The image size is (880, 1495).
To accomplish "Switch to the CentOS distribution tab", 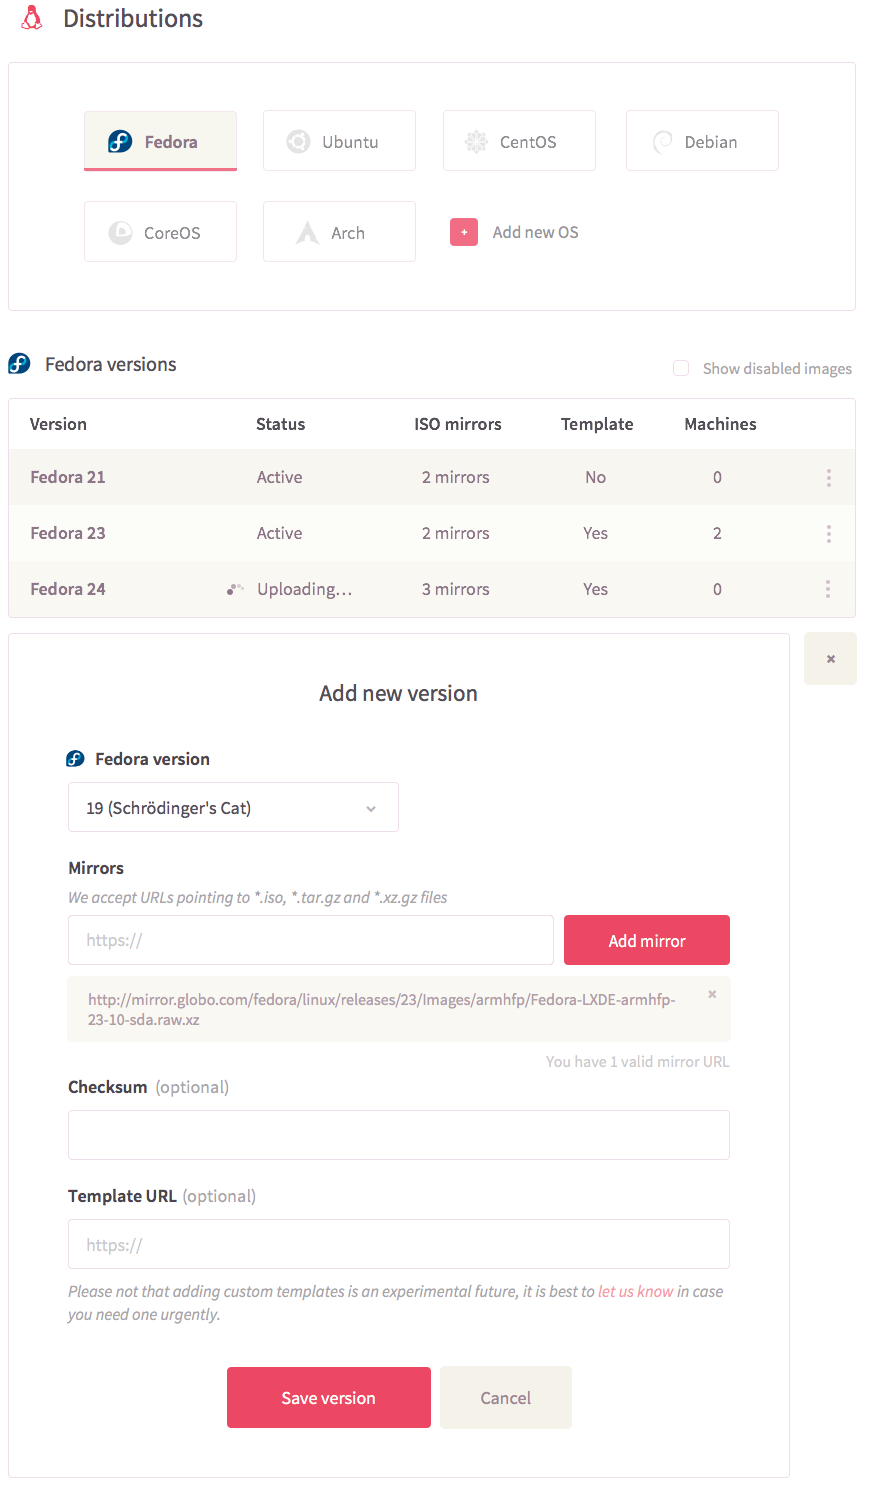I will point(519,141).
